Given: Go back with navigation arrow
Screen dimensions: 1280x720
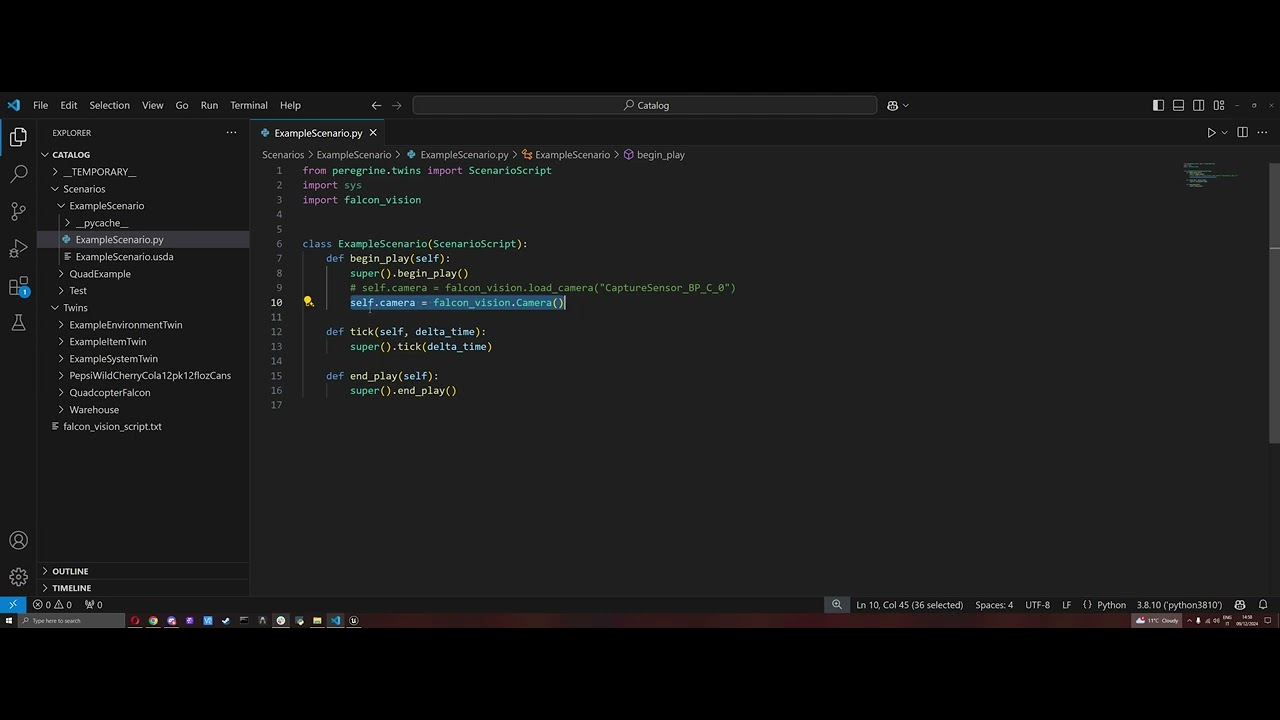Looking at the screenshot, I should (x=376, y=105).
